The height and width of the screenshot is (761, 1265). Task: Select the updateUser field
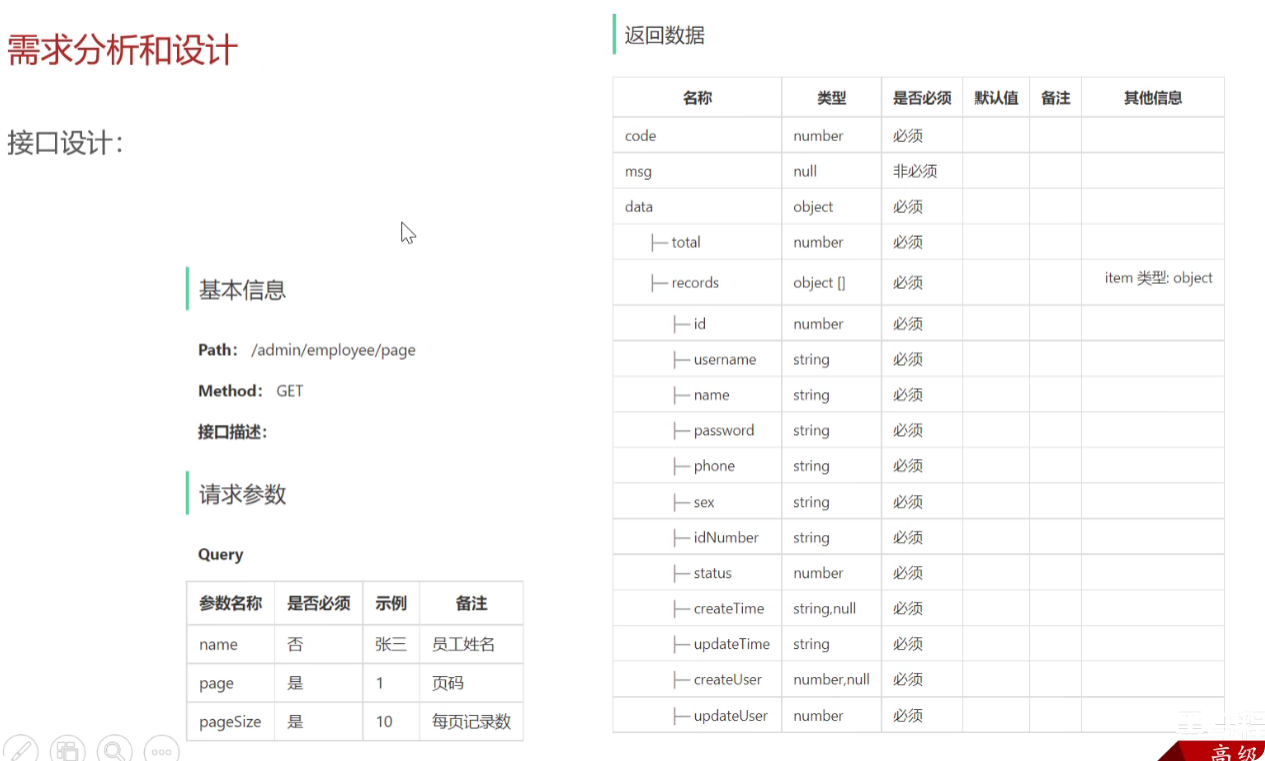click(731, 716)
